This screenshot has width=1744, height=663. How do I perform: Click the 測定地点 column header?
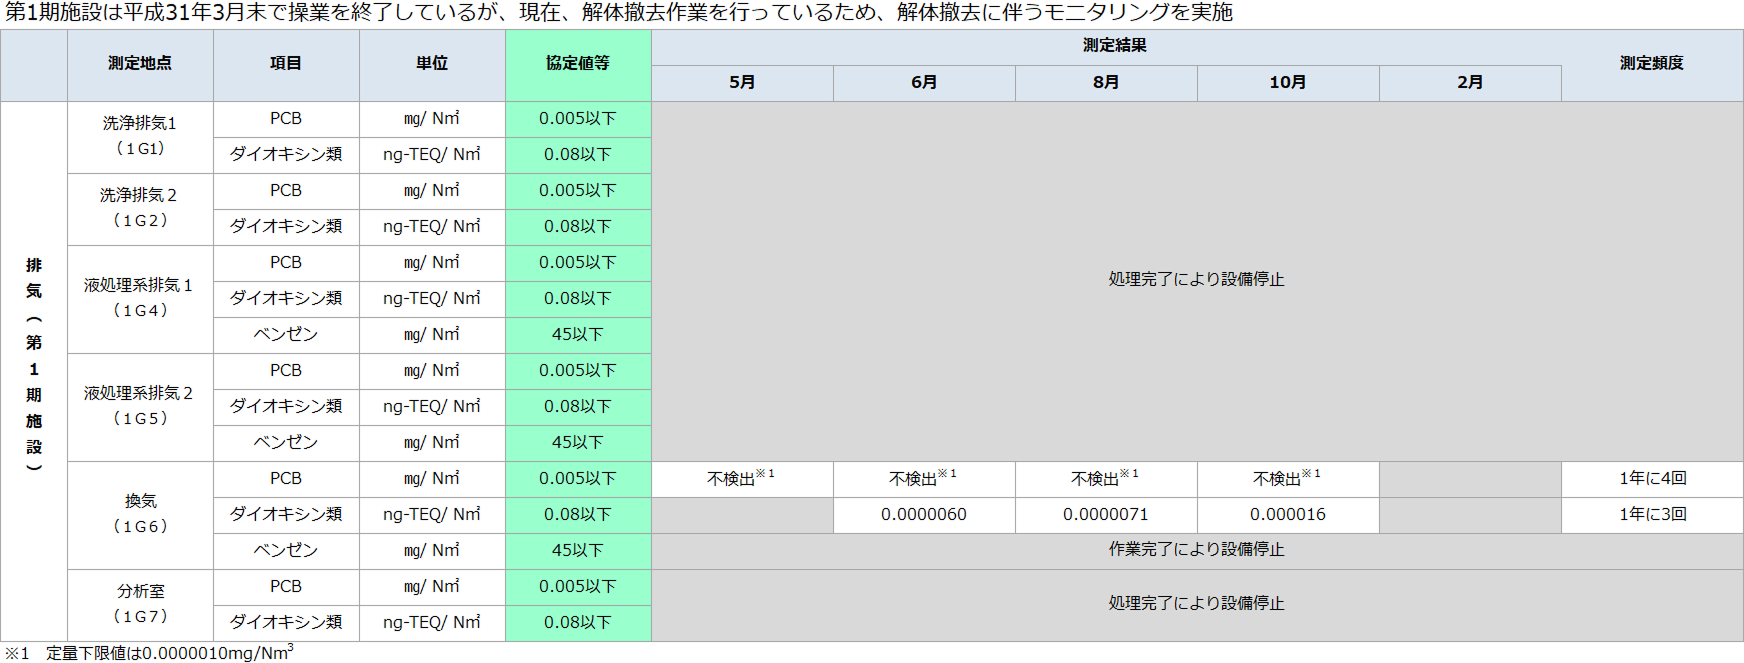click(140, 64)
